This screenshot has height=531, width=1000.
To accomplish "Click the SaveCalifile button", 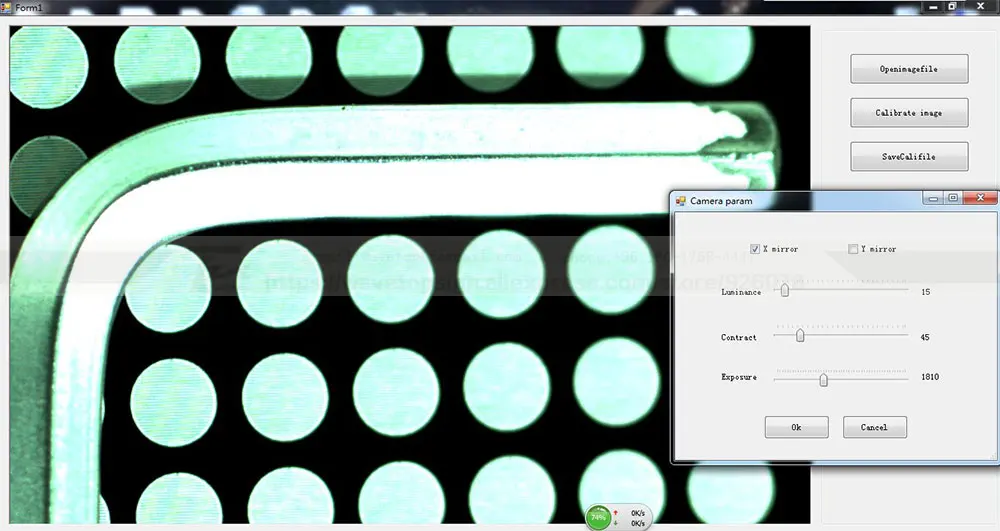I will (x=909, y=156).
